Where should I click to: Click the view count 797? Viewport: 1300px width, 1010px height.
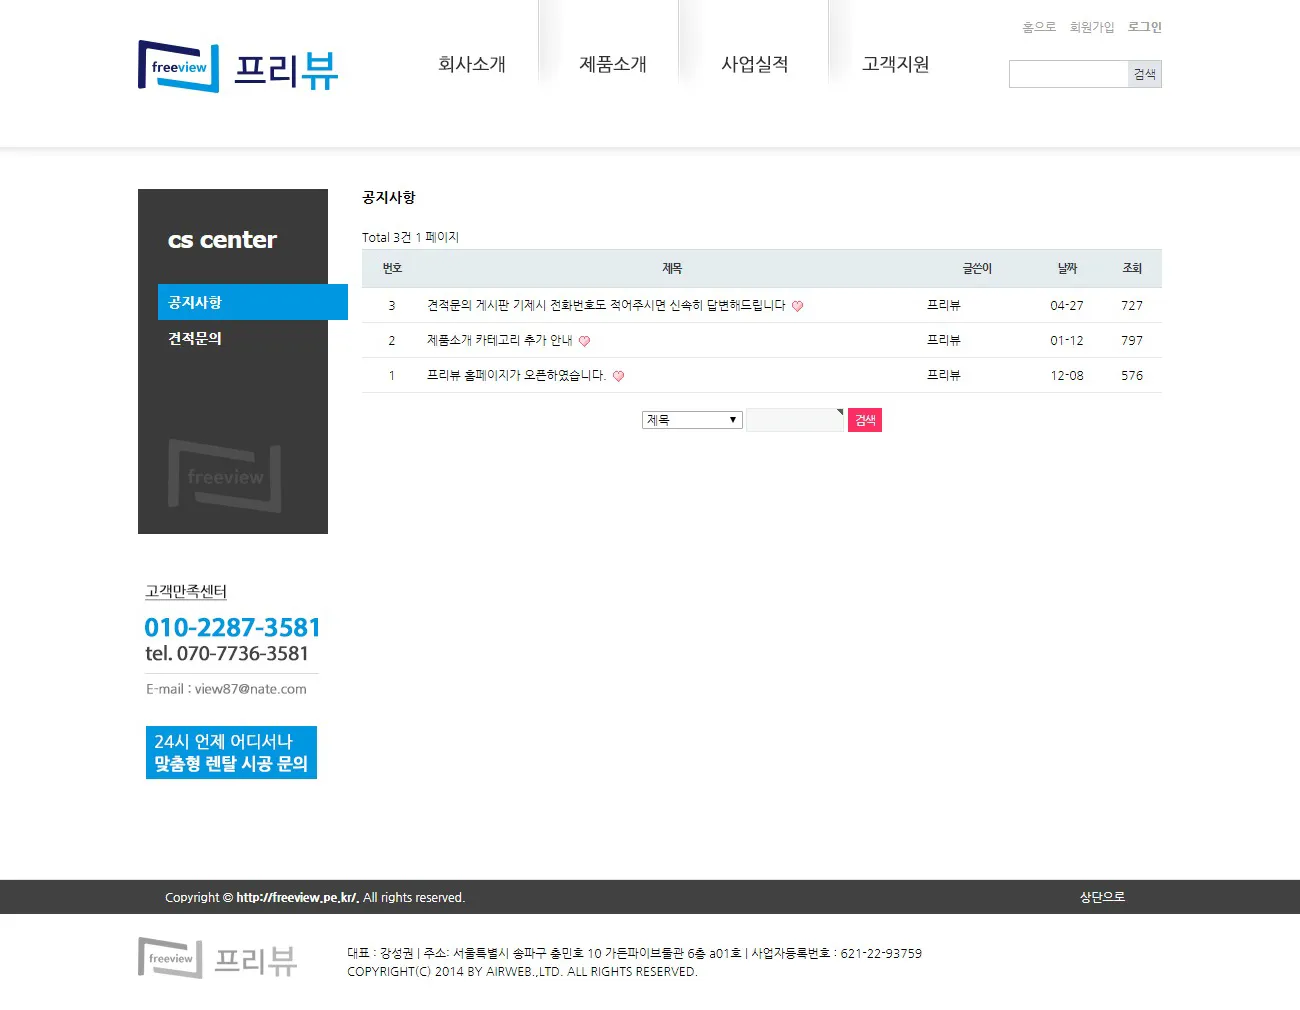click(x=1132, y=340)
